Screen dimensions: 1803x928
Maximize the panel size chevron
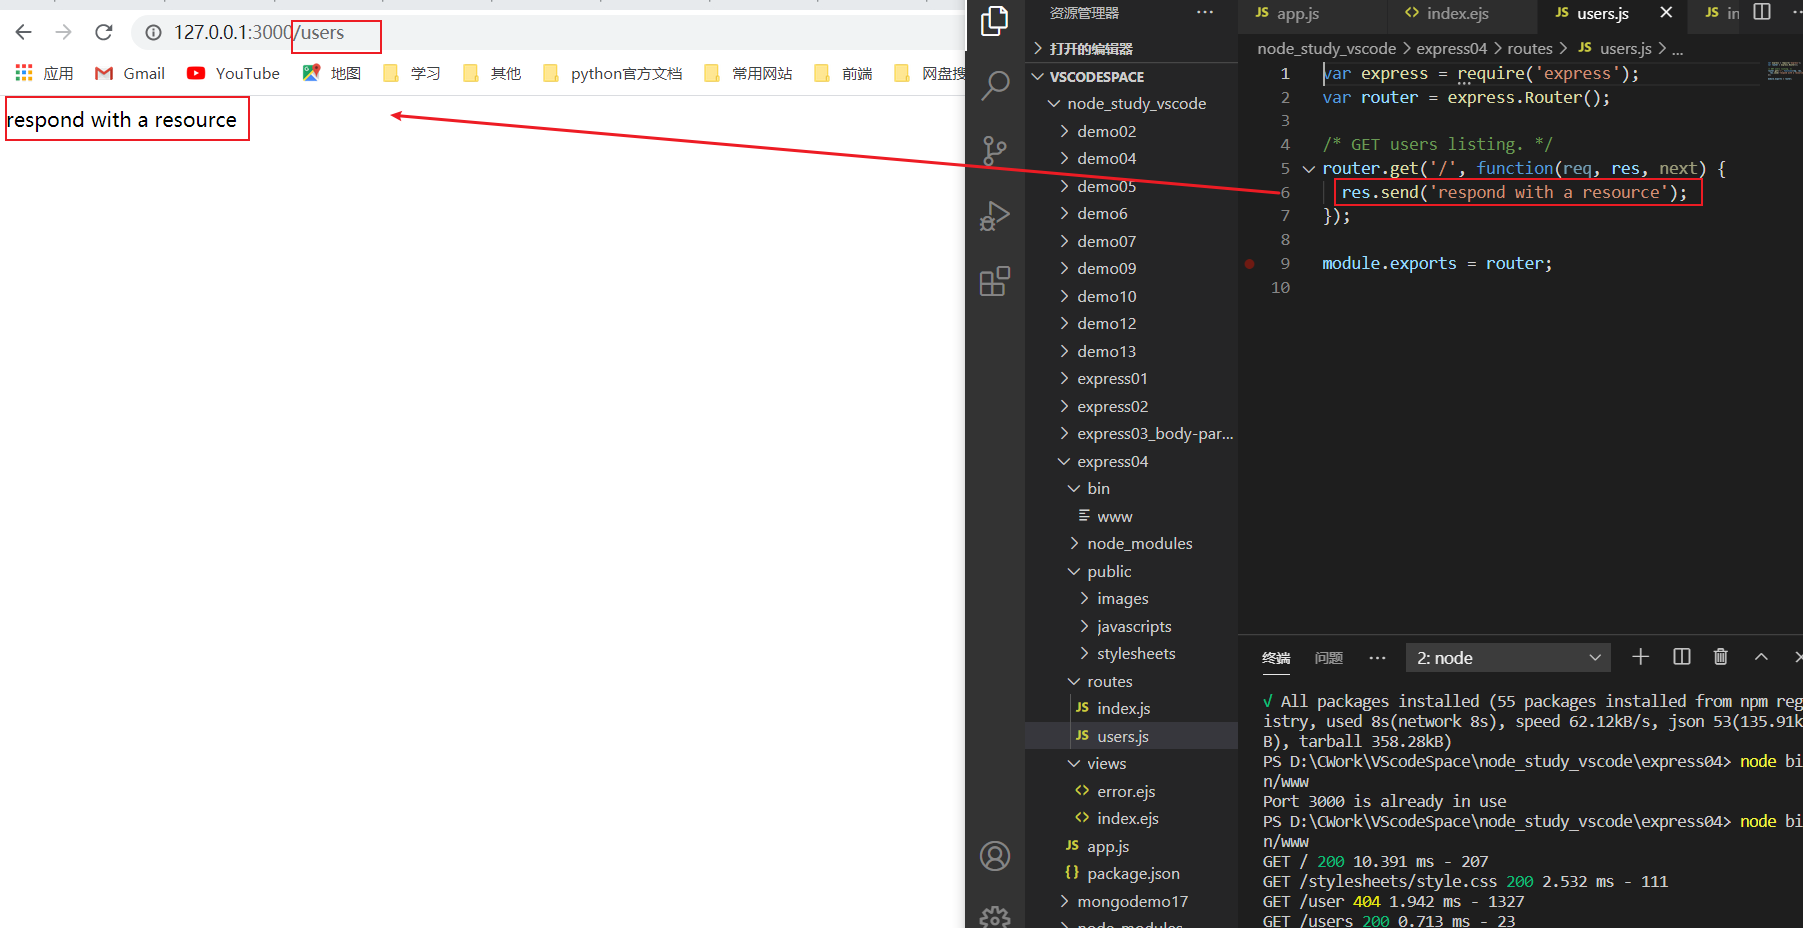click(x=1761, y=657)
